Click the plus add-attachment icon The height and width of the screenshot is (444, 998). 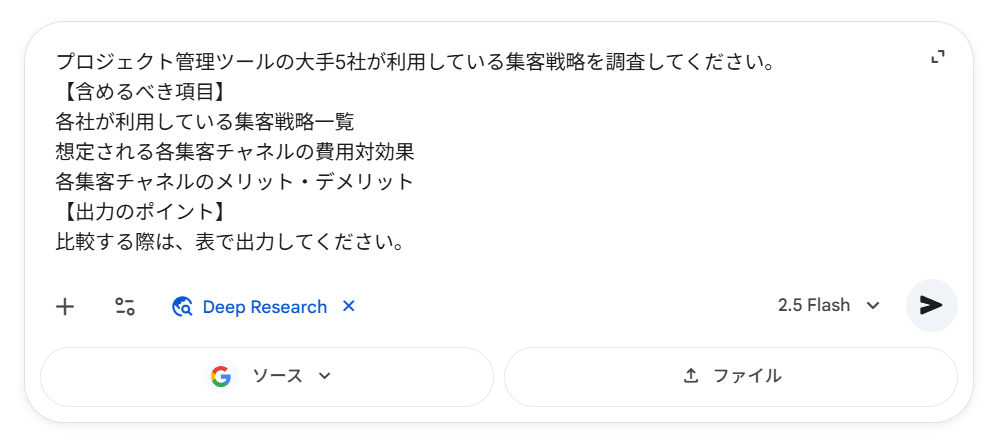[x=65, y=307]
